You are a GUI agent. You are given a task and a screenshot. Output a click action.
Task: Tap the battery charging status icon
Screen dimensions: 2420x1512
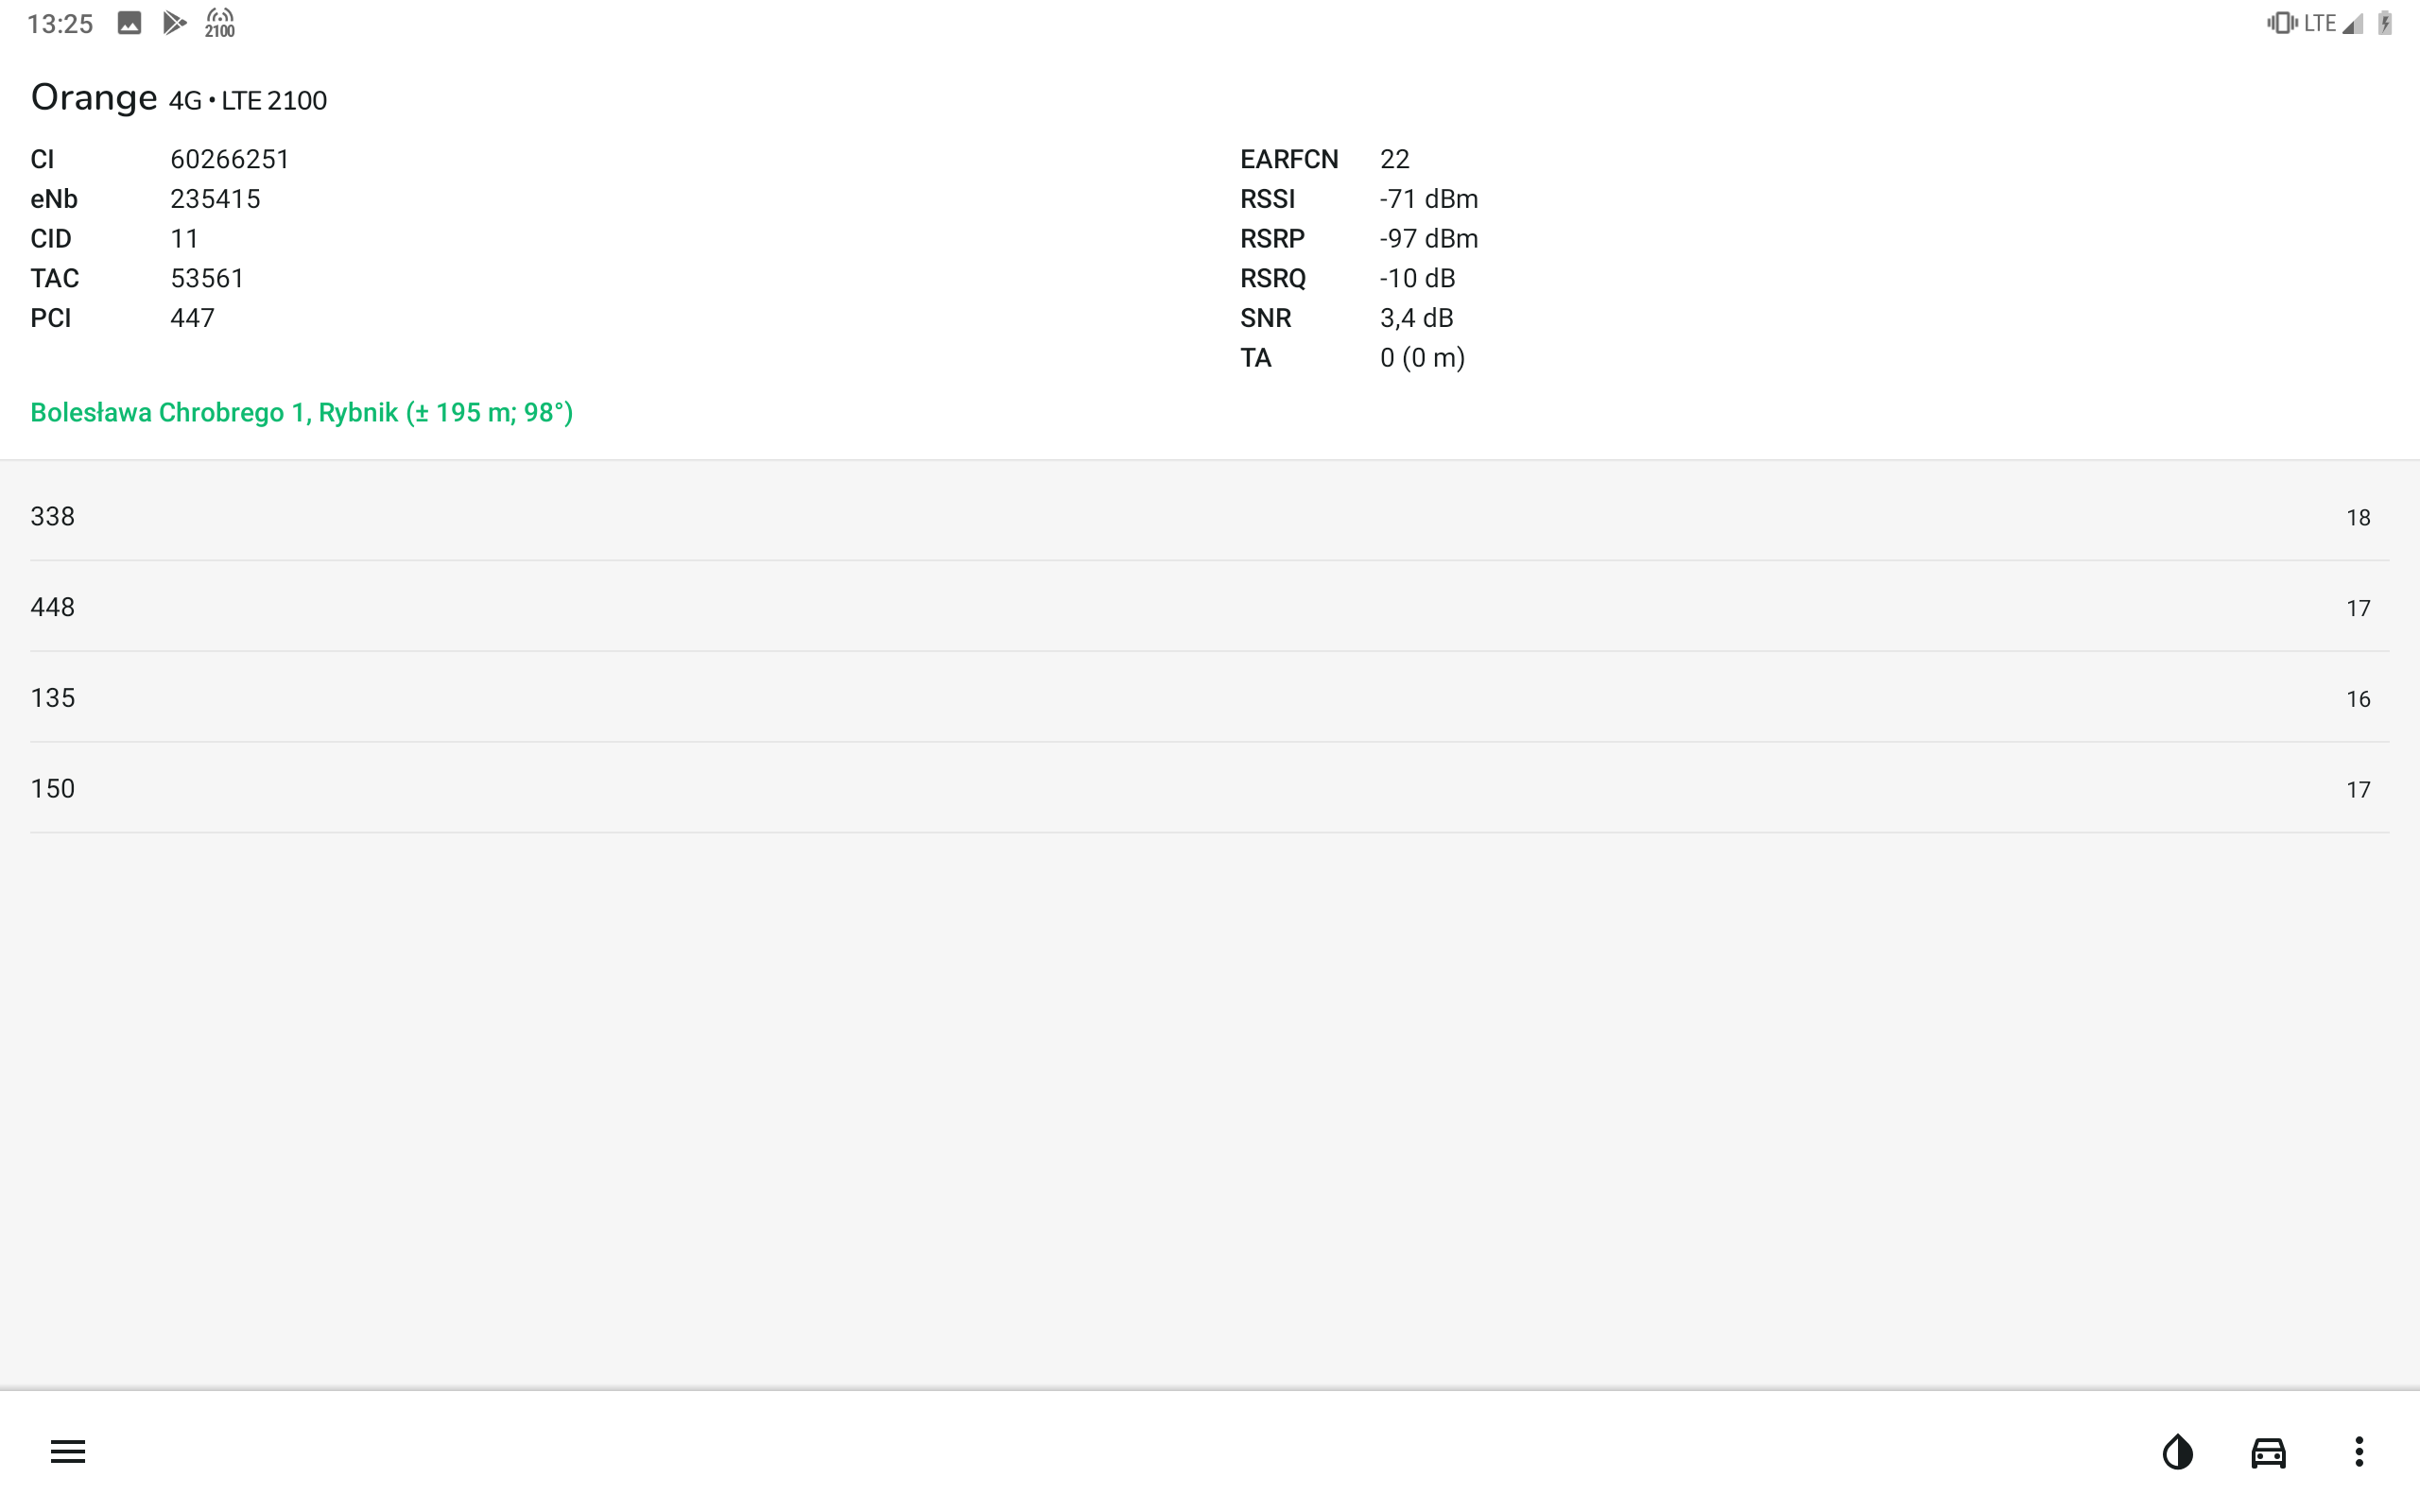[x=2385, y=23]
